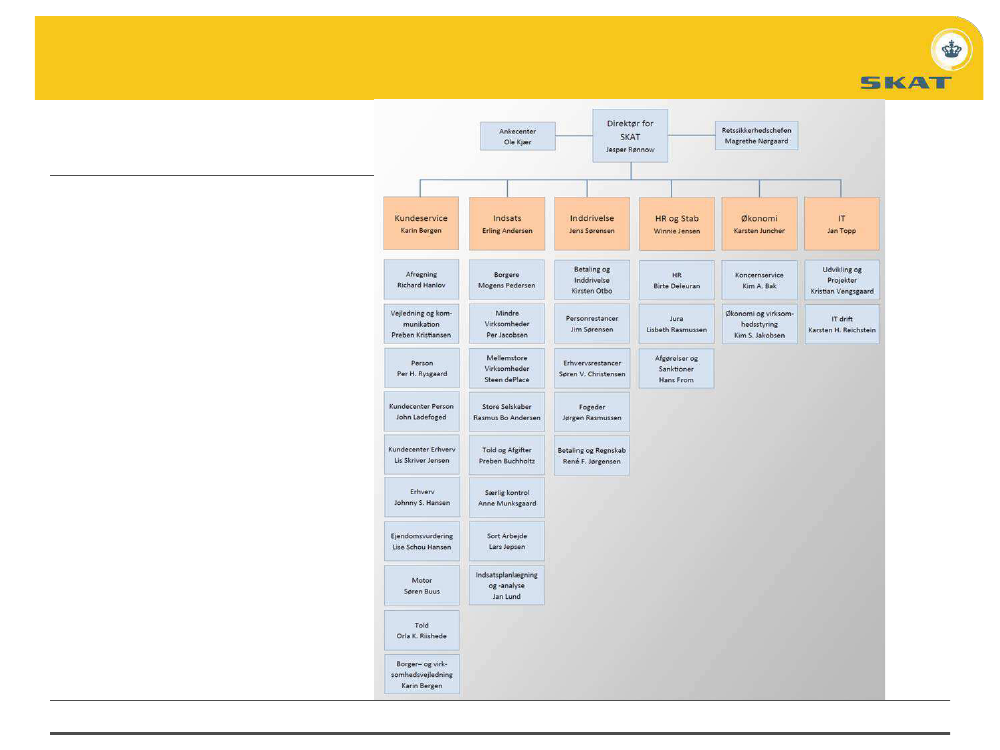Select the Kundecenter Erhverv box
The height and width of the screenshot is (750, 1000).
pyautogui.click(x=422, y=455)
